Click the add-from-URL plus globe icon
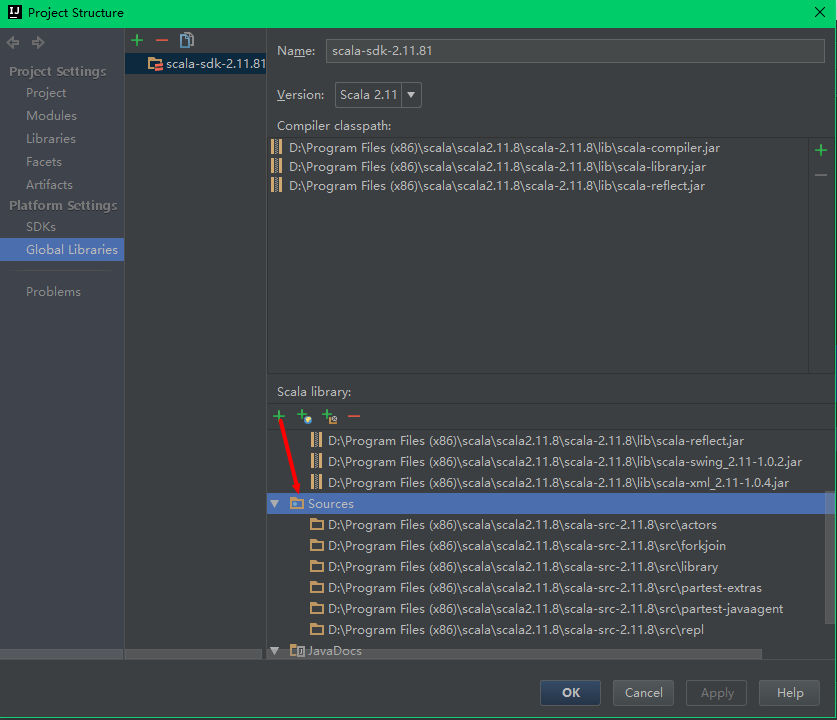Image resolution: width=837 pixels, height=720 pixels. 304,416
